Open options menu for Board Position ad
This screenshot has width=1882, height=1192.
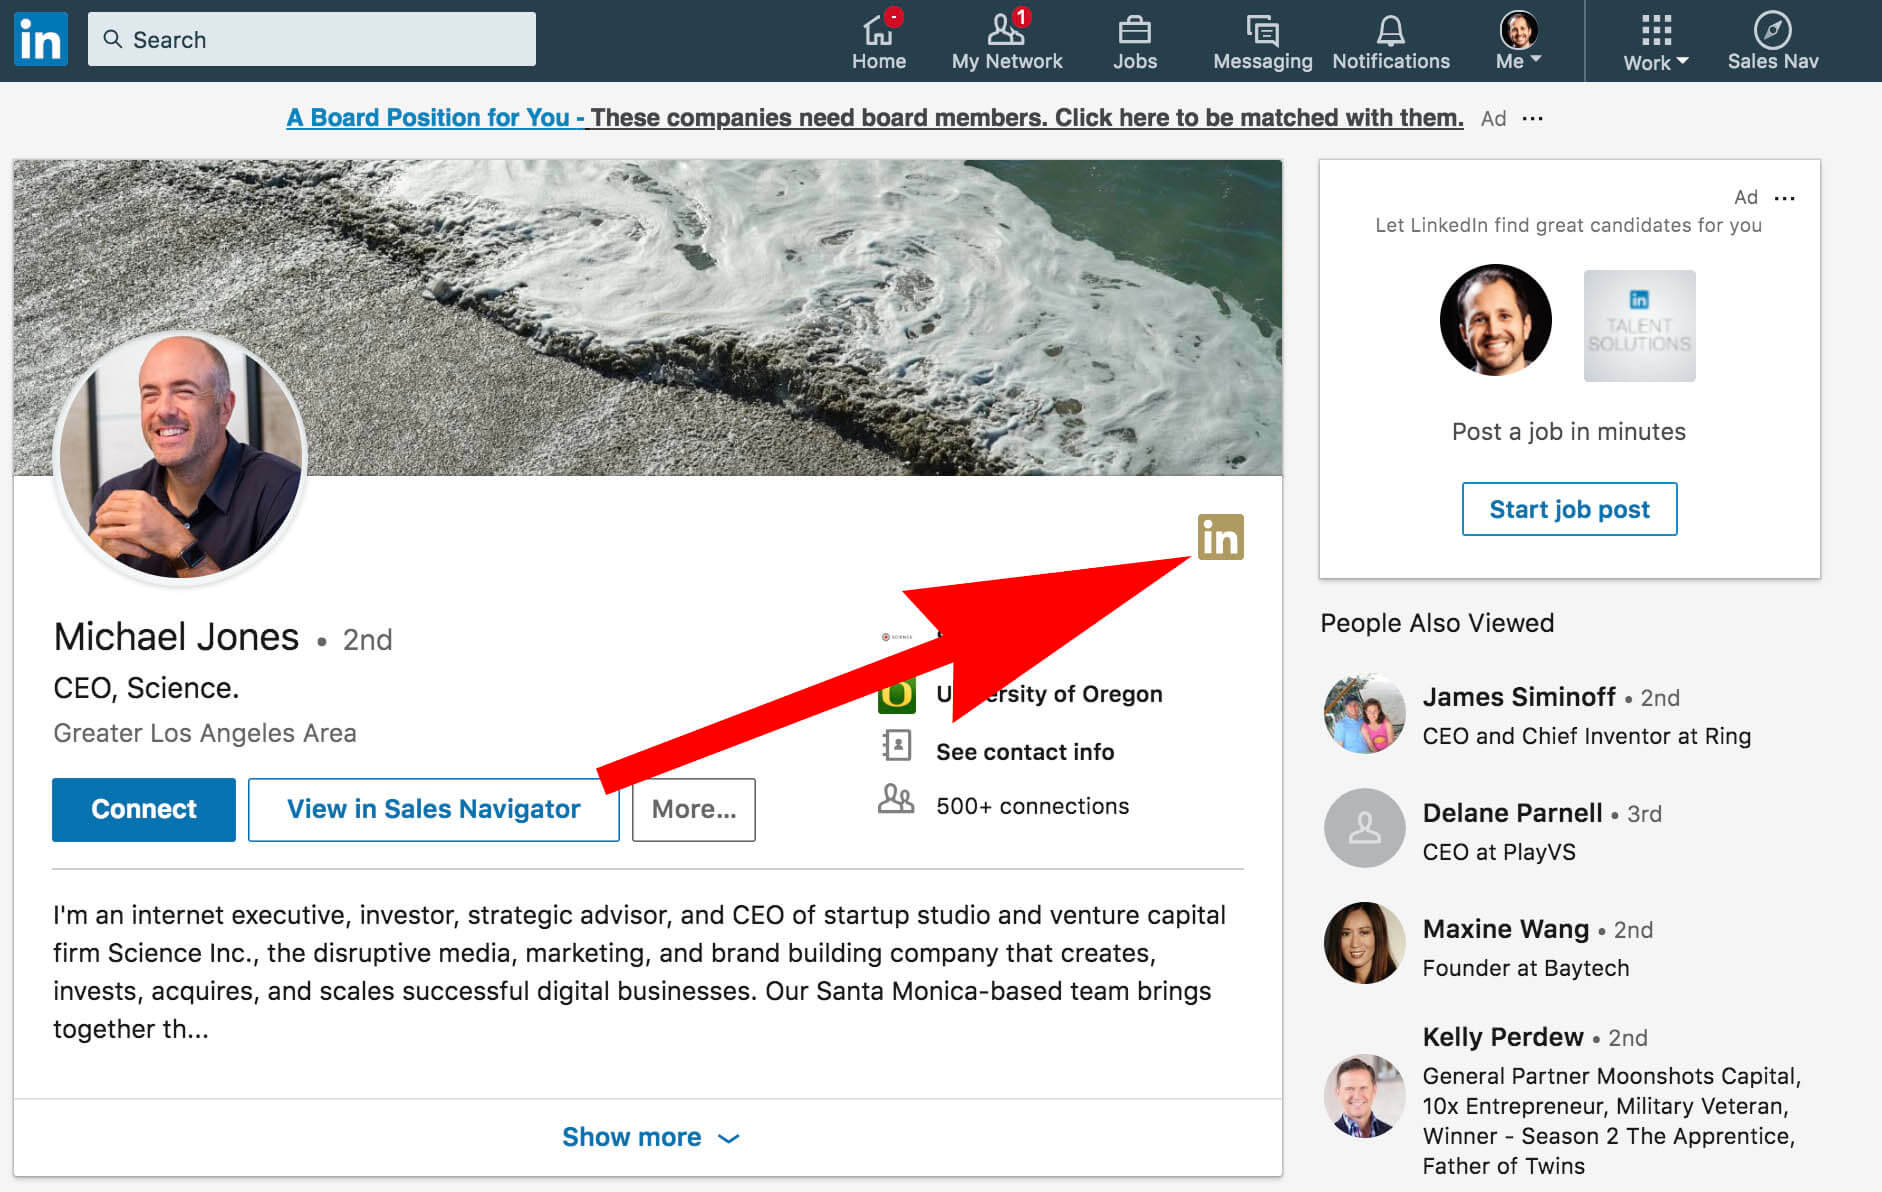click(x=1533, y=118)
